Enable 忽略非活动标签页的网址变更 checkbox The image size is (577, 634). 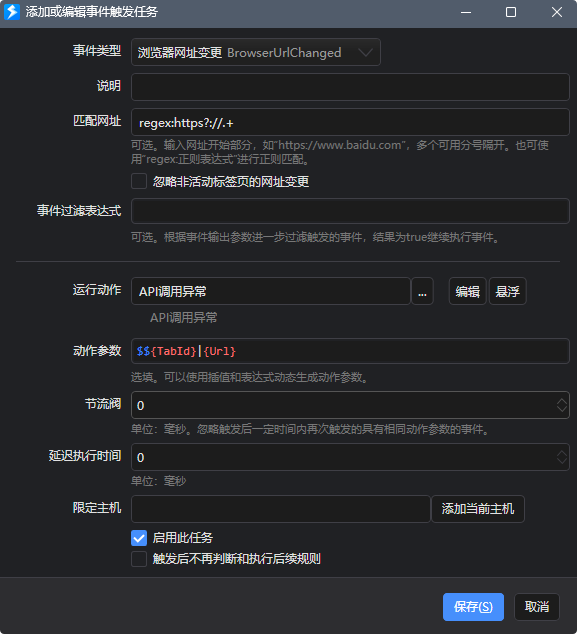[139, 181]
